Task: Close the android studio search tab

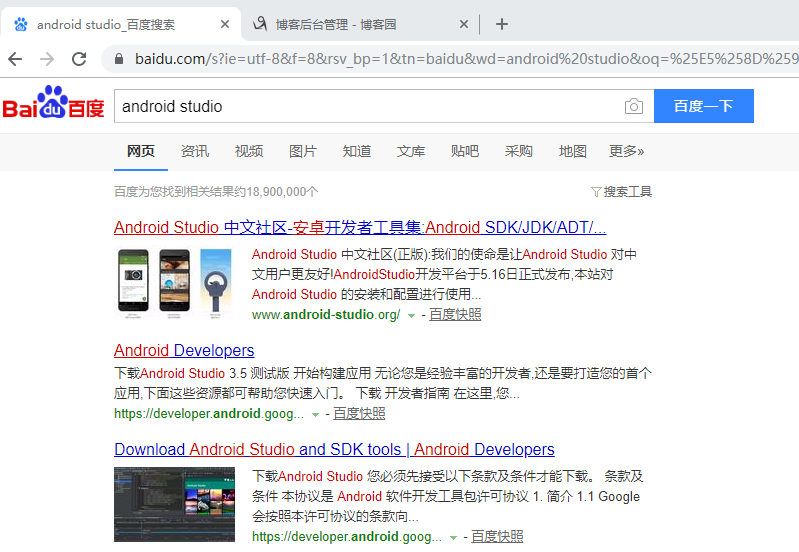Action: click(x=225, y=24)
